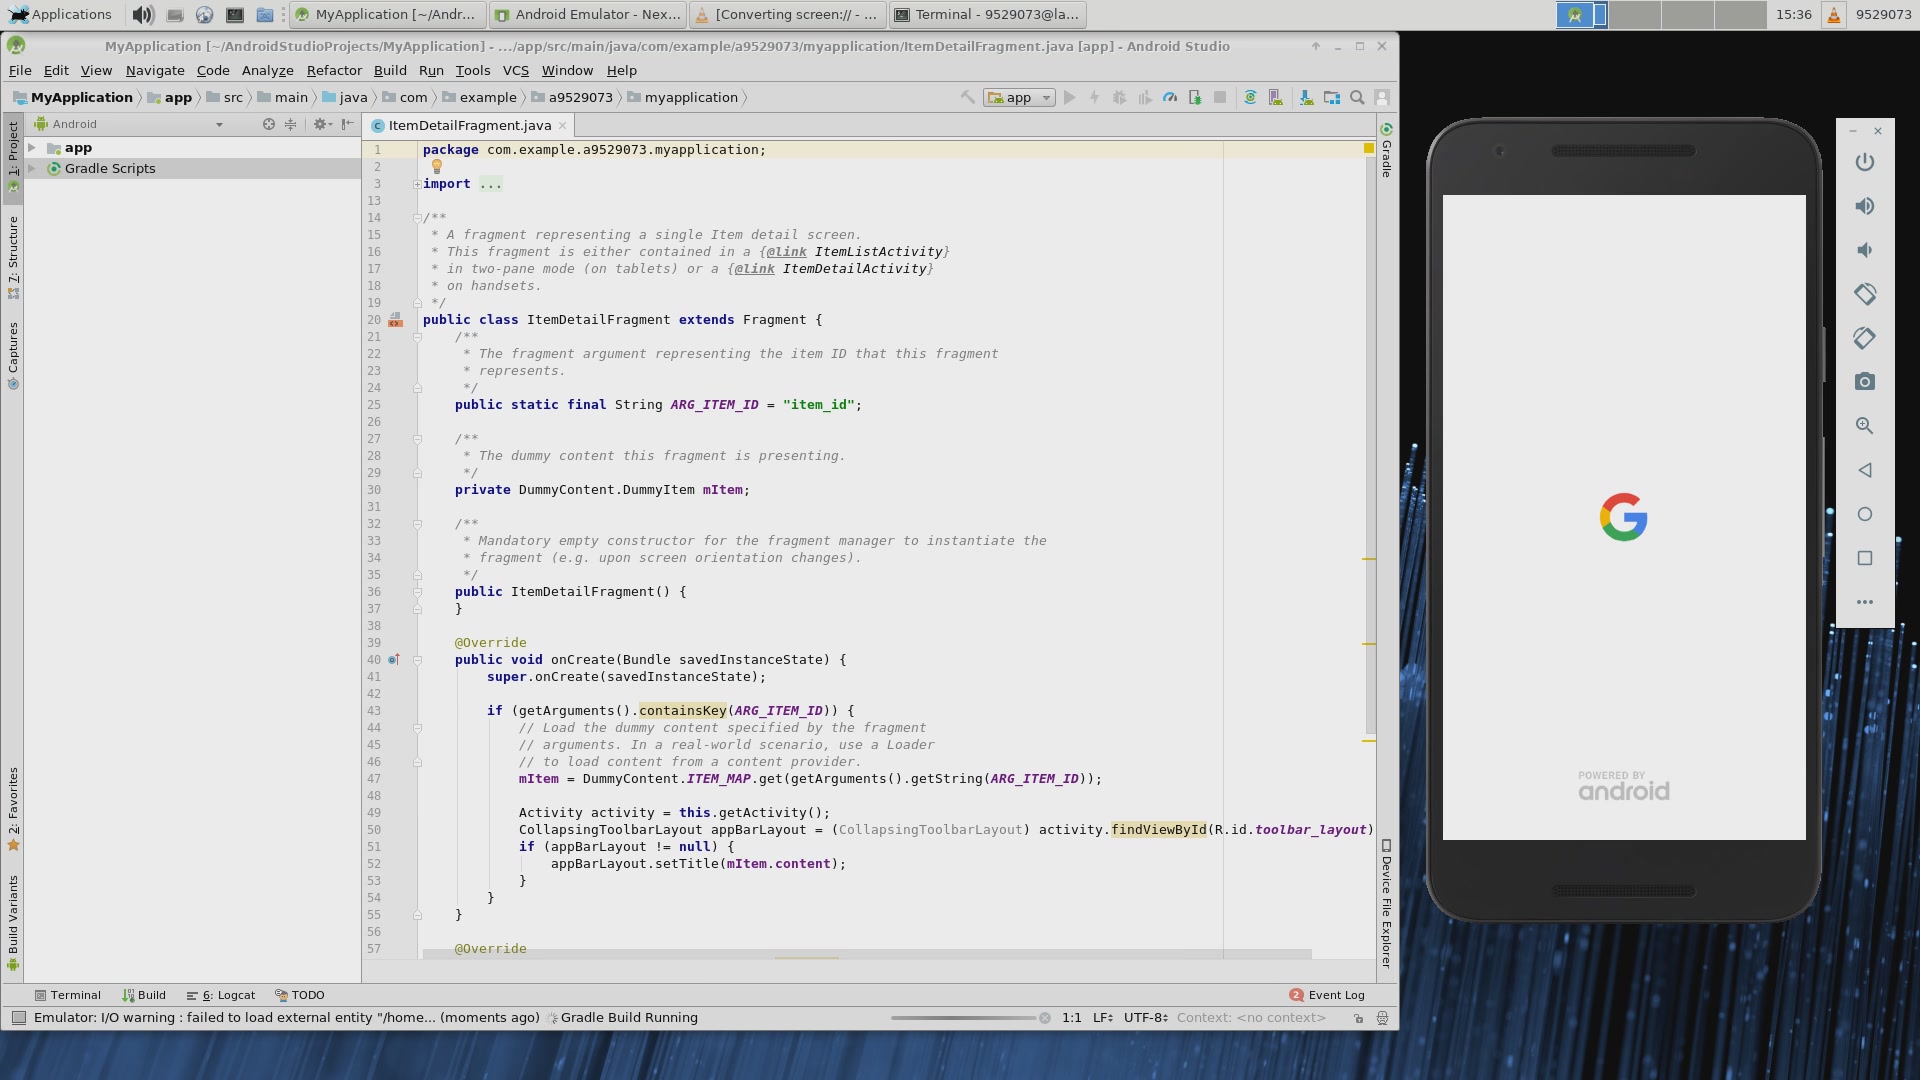The height and width of the screenshot is (1080, 1920).
Task: Click Sync Project with Gradle Files icon
Action: (1250, 98)
